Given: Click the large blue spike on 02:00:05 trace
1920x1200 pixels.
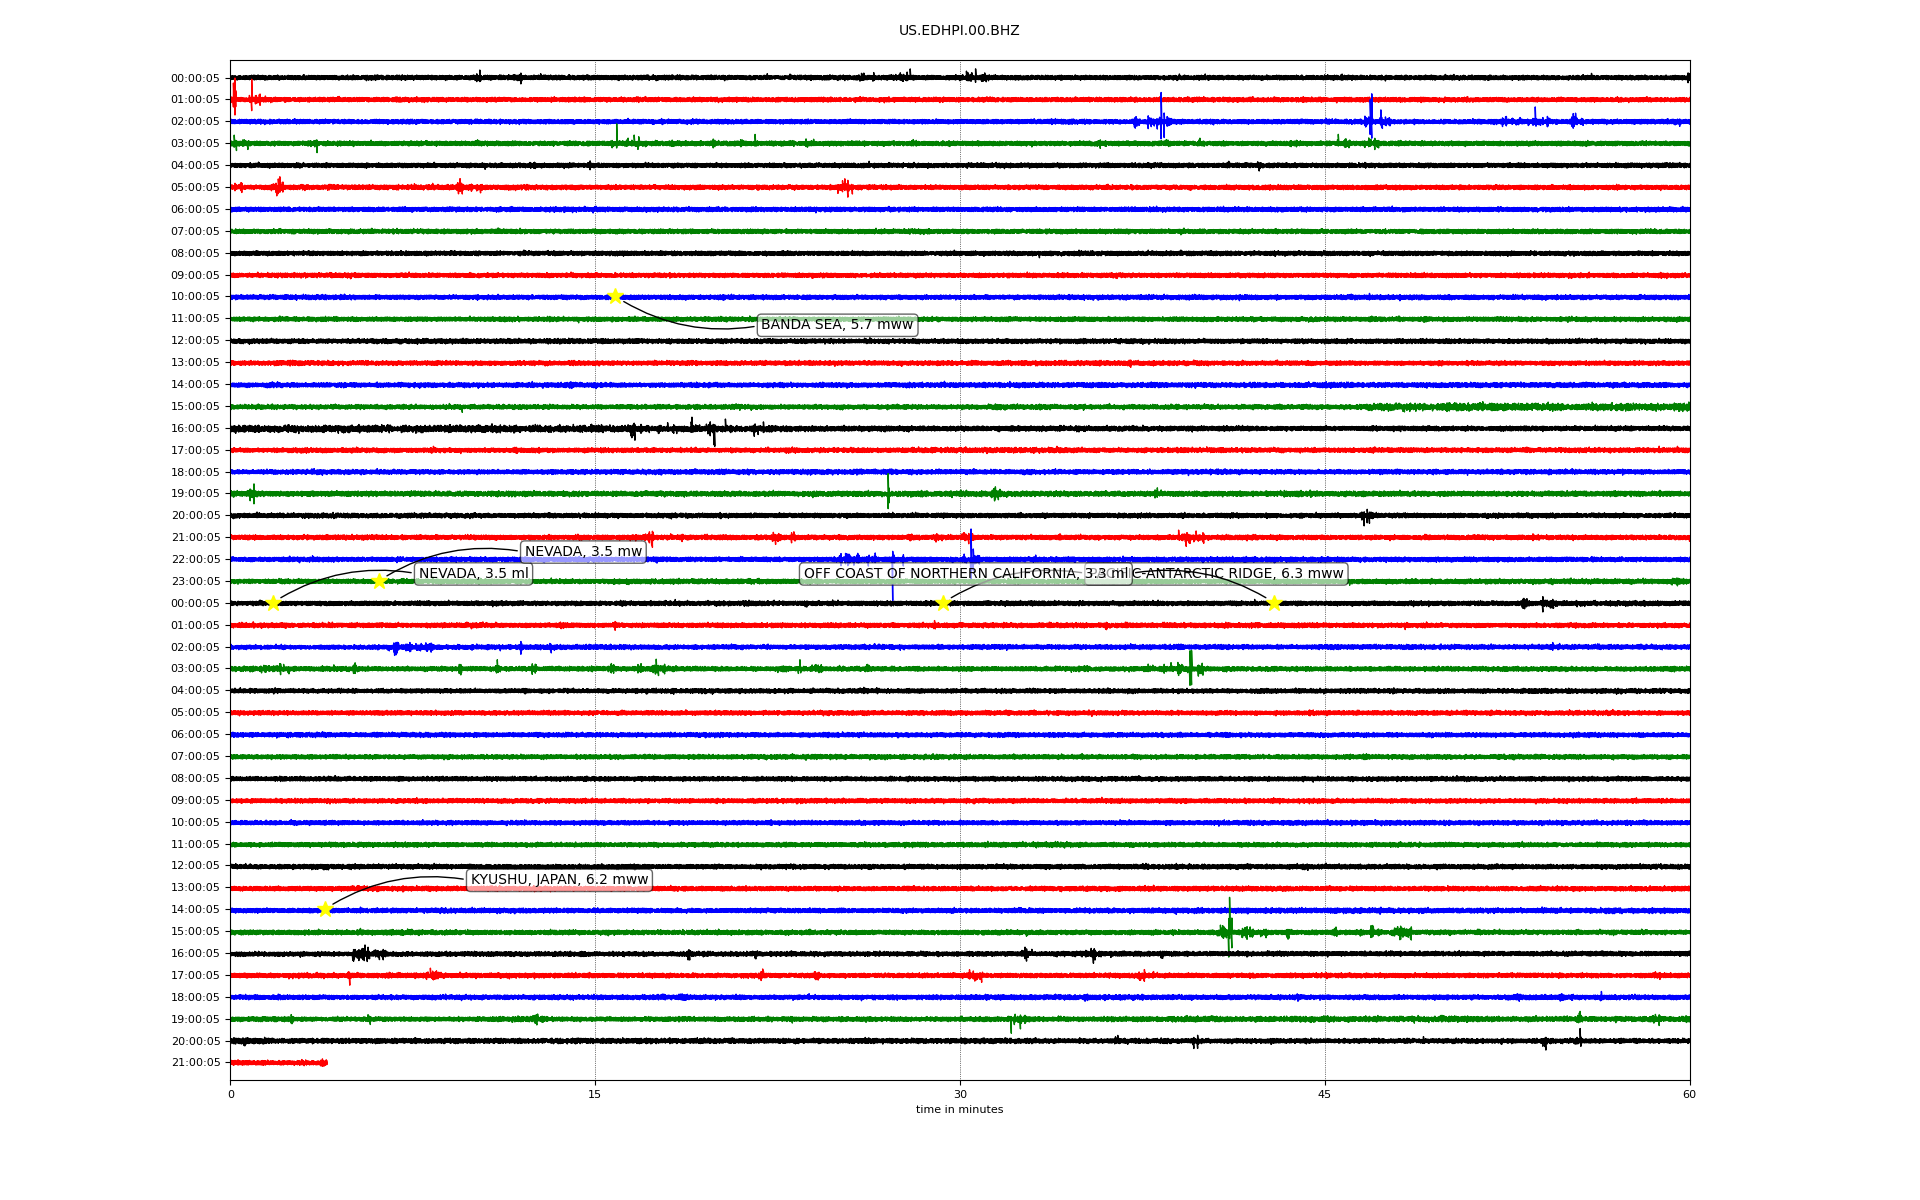Looking at the screenshot, I should pyautogui.click(x=1161, y=117).
